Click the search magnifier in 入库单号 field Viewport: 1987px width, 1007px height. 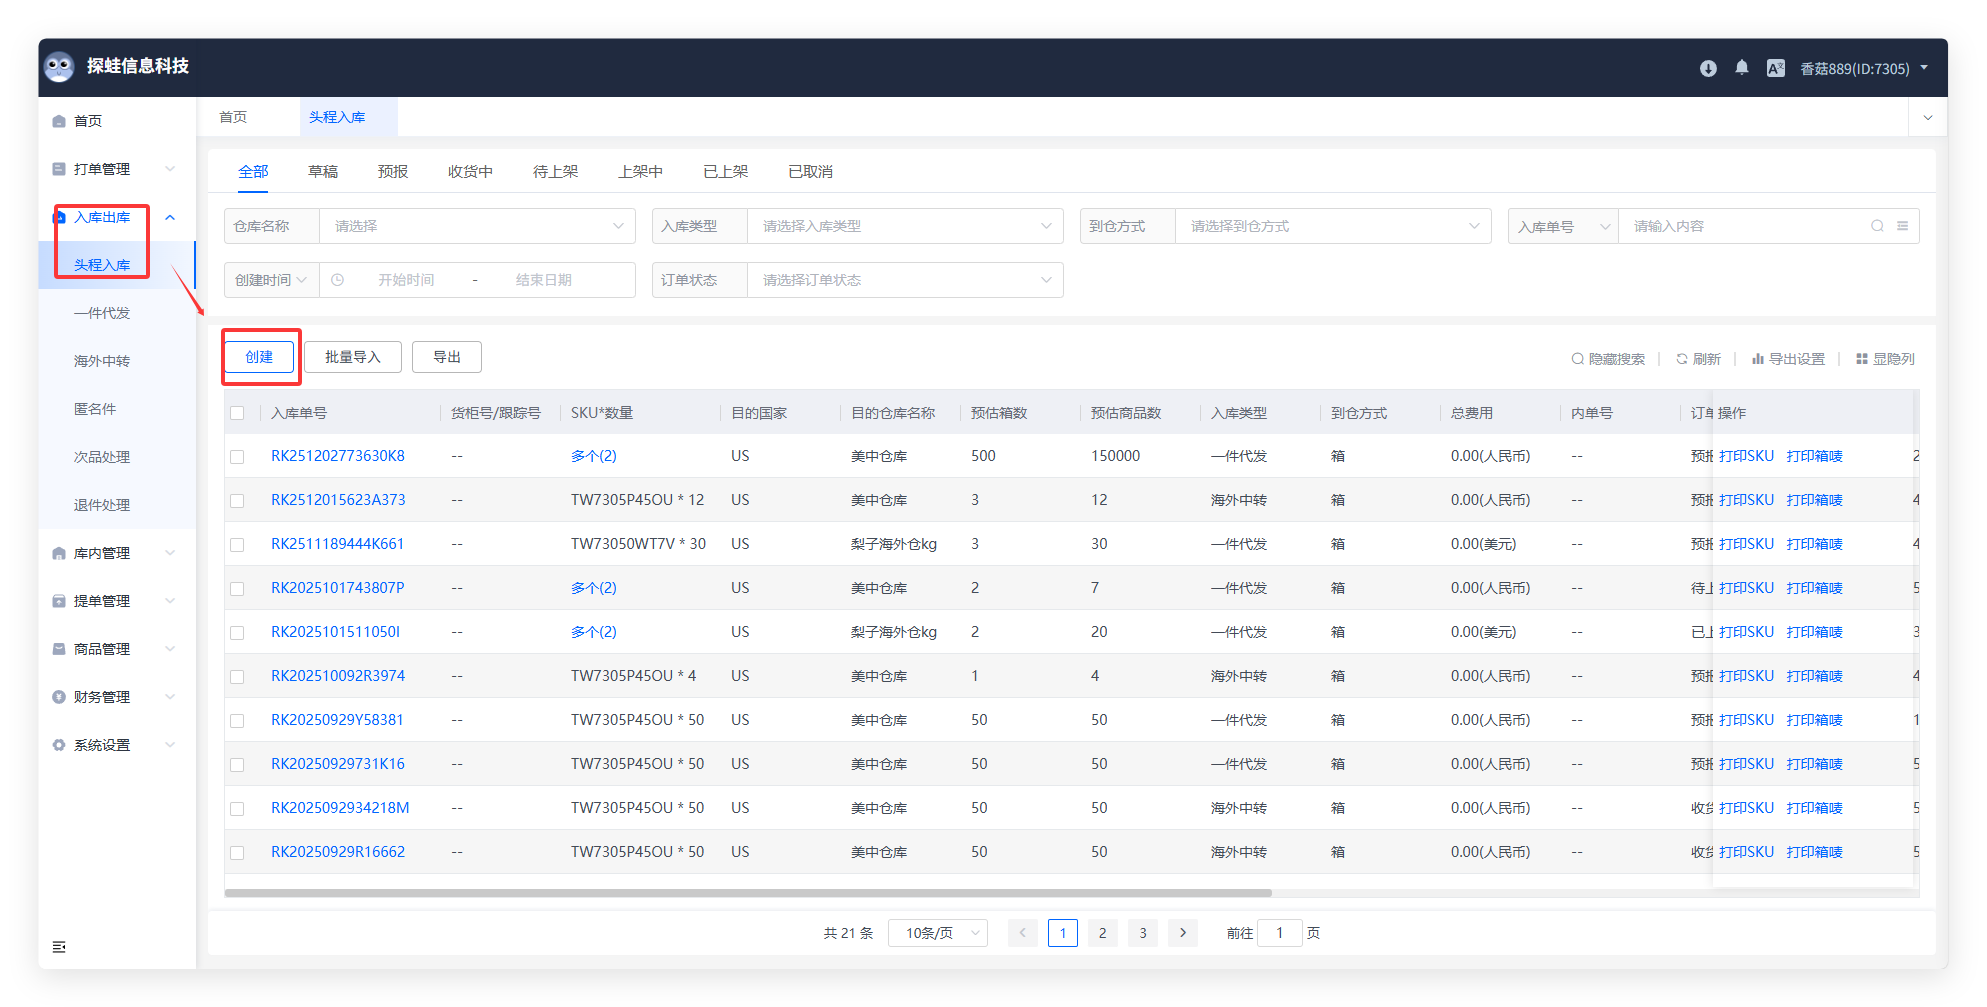[x=1877, y=226]
